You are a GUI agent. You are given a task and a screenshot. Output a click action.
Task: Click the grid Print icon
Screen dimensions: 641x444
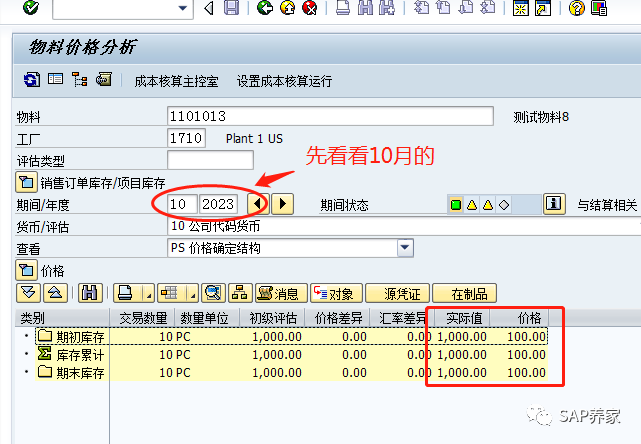(x=127, y=293)
